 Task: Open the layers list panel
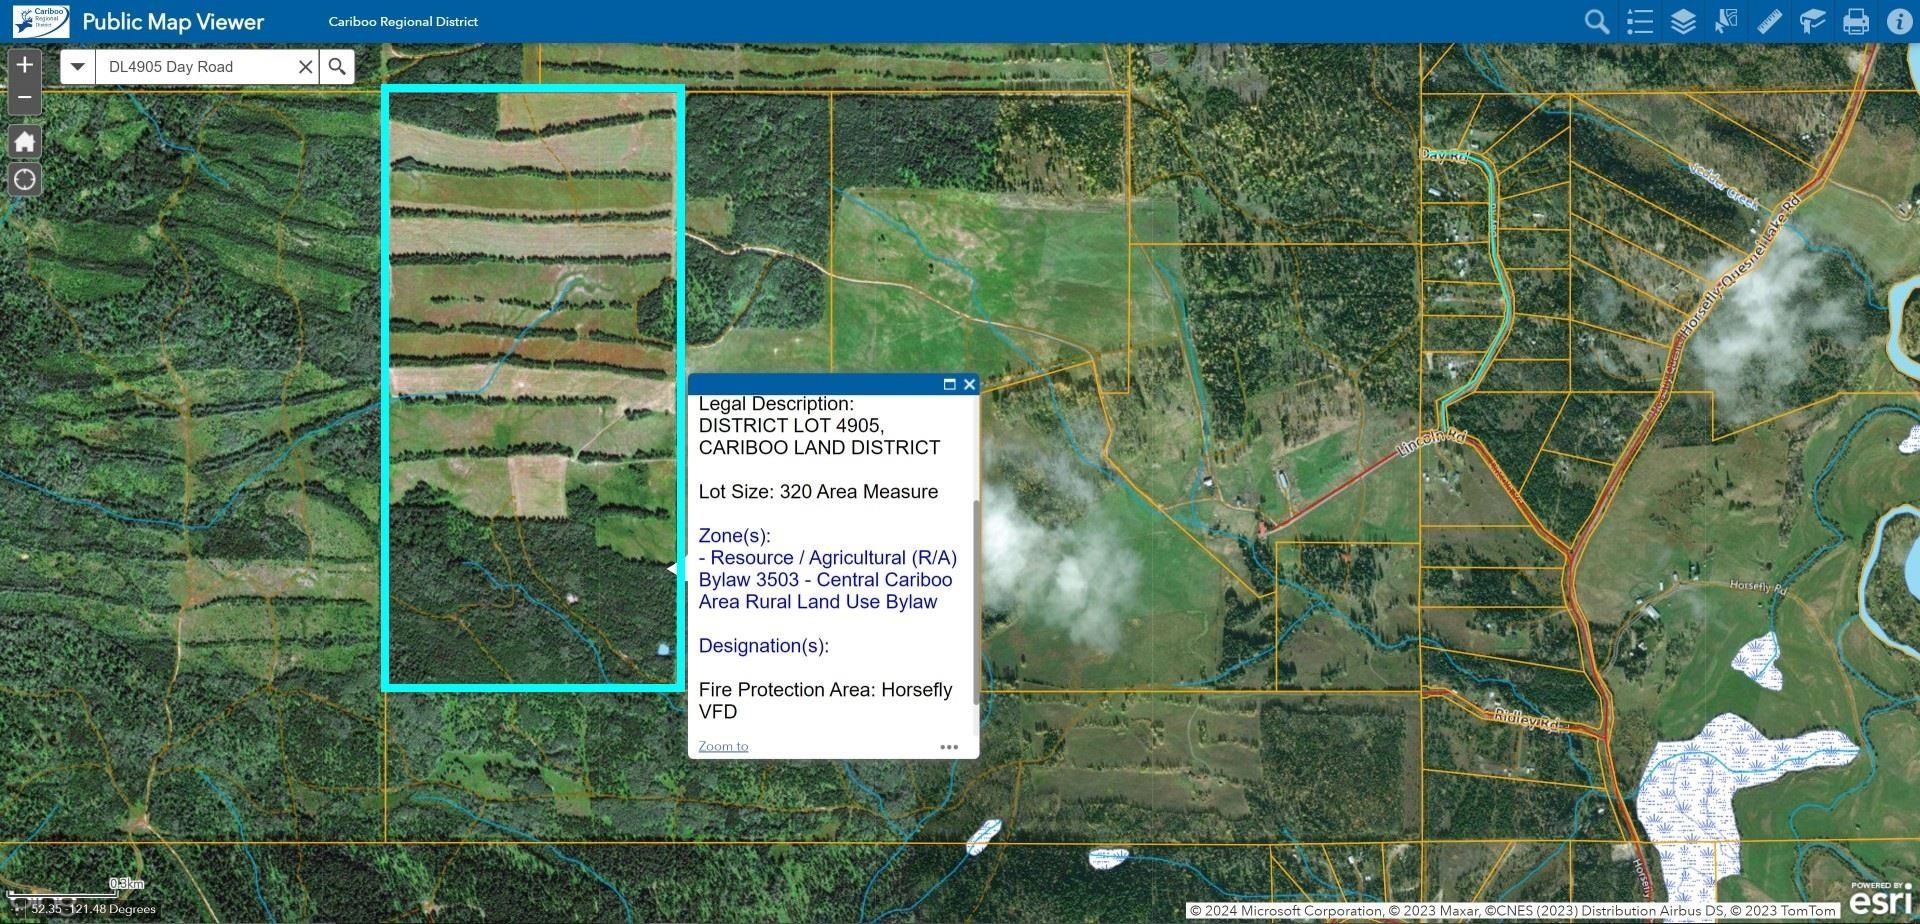(x=1682, y=20)
